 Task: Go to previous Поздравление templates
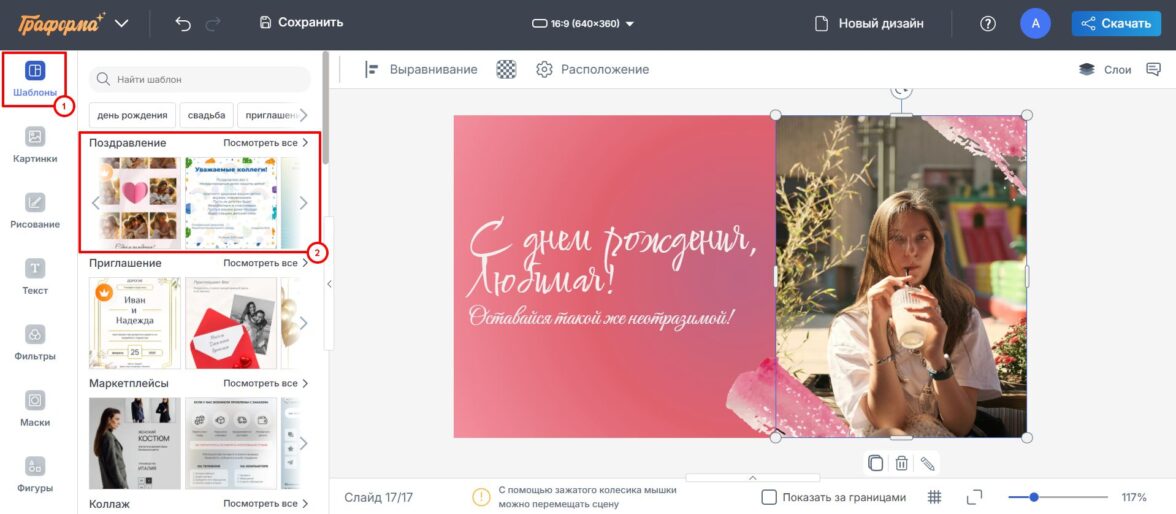click(x=95, y=203)
